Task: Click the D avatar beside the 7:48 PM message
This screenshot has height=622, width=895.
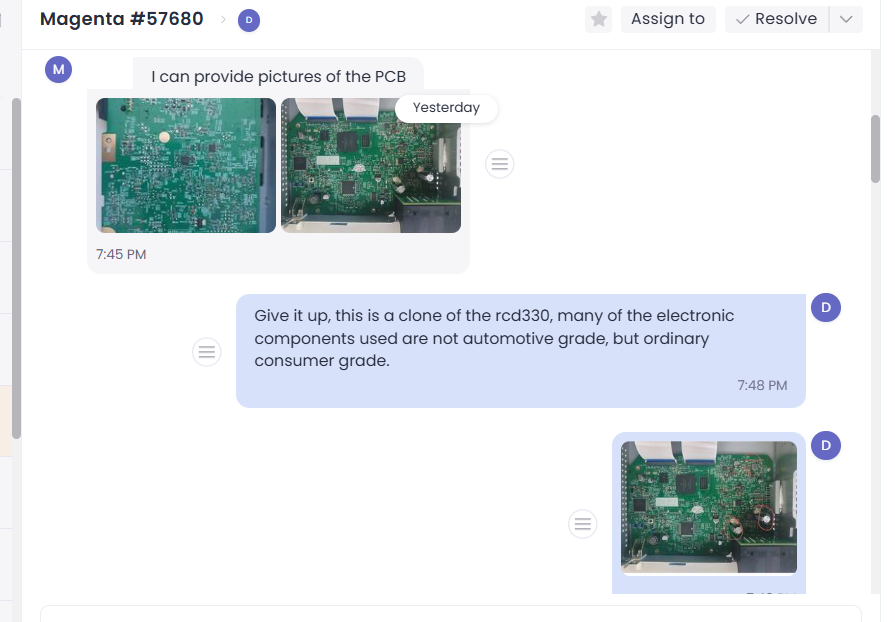Action: pos(825,308)
